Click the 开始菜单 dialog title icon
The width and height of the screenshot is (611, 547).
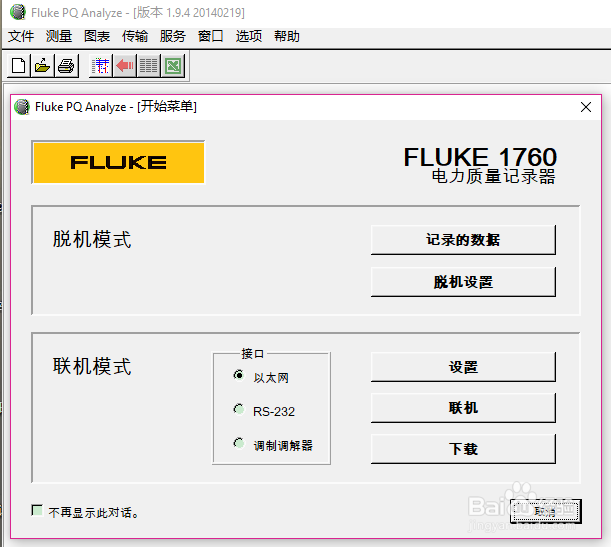click(x=22, y=107)
